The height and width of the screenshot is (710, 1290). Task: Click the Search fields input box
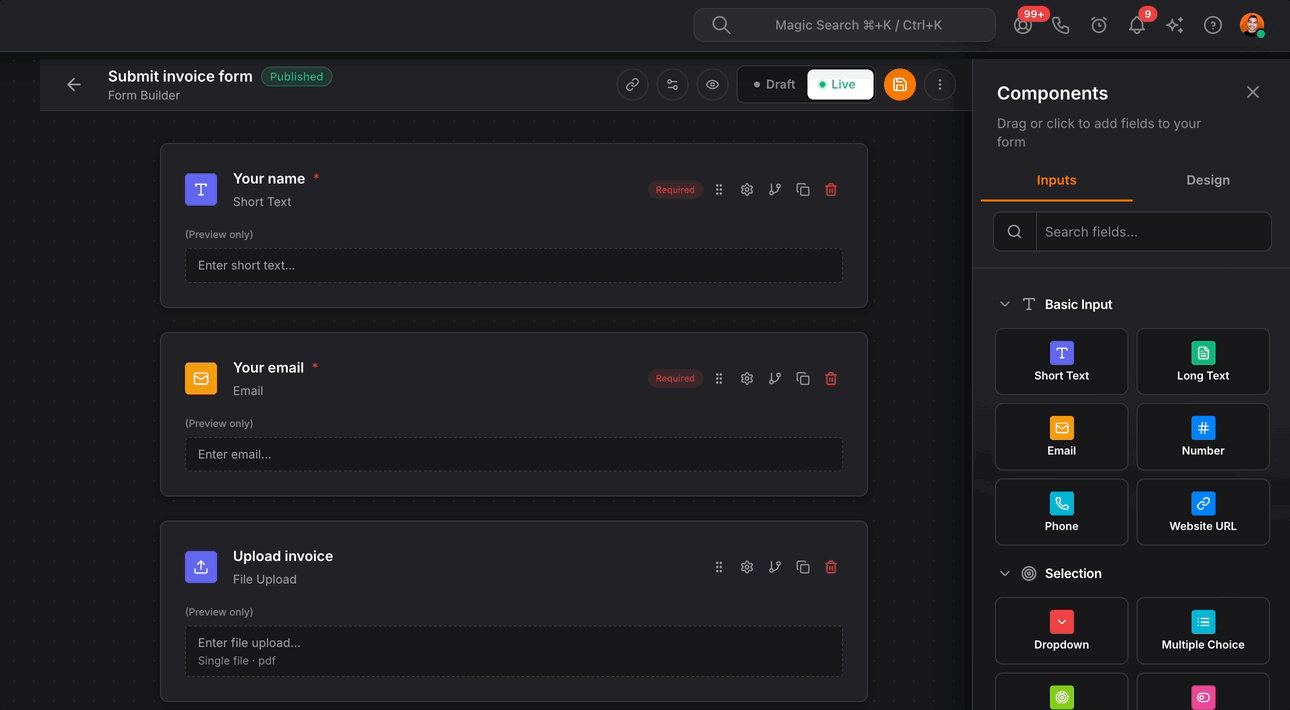tap(1152, 232)
